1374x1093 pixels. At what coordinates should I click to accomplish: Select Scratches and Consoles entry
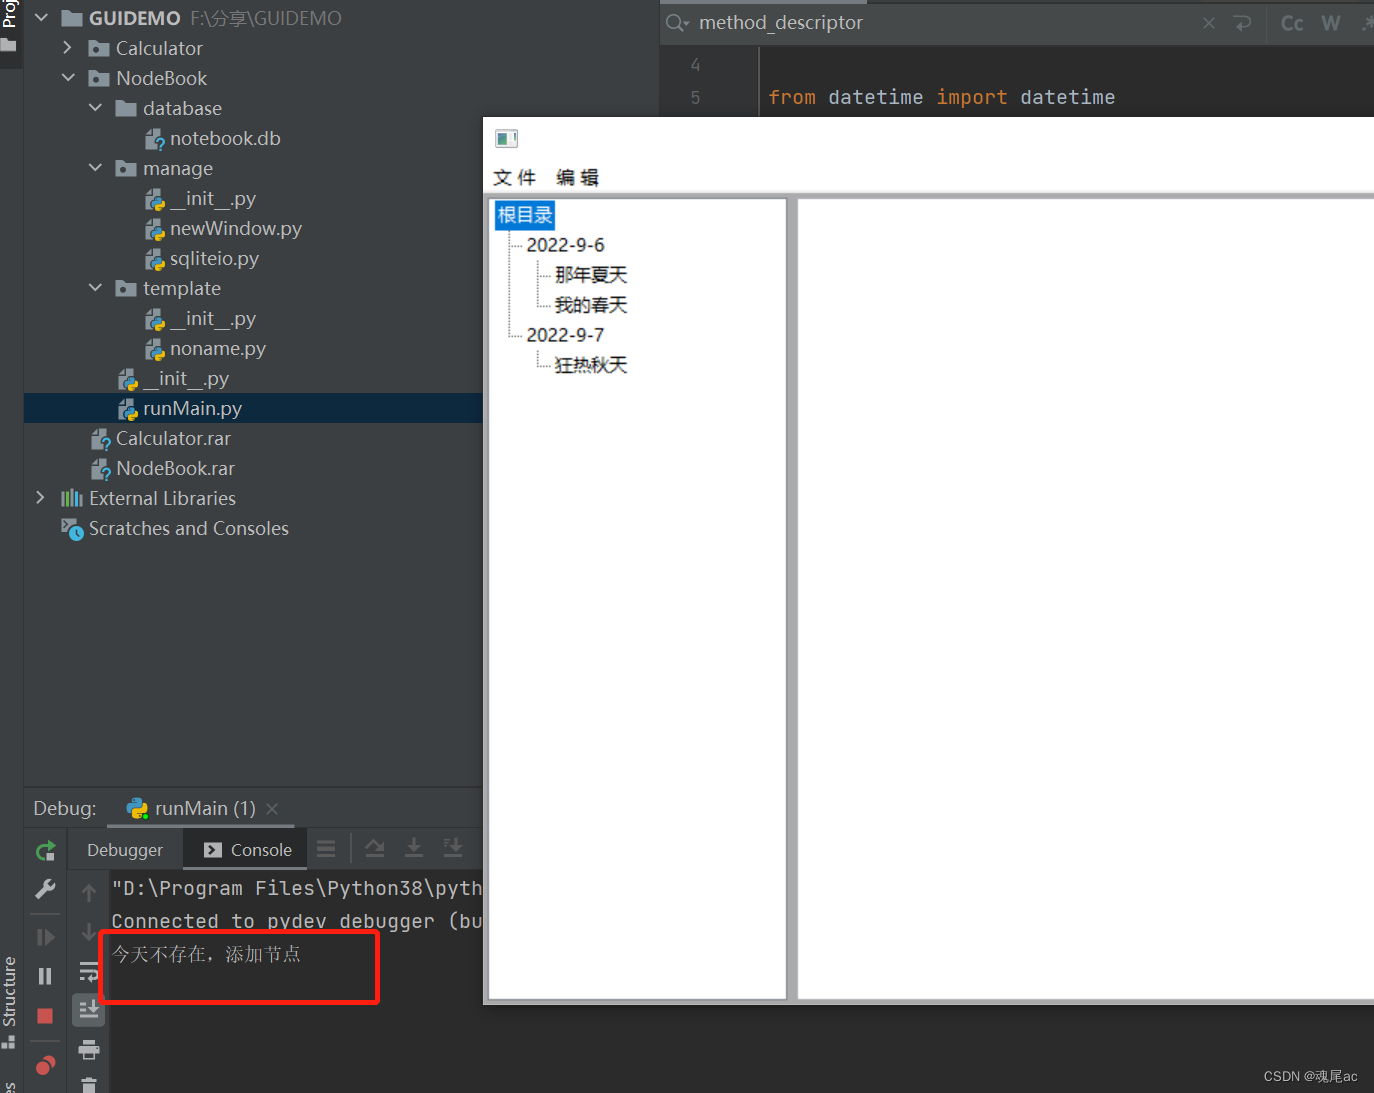tap(175, 528)
